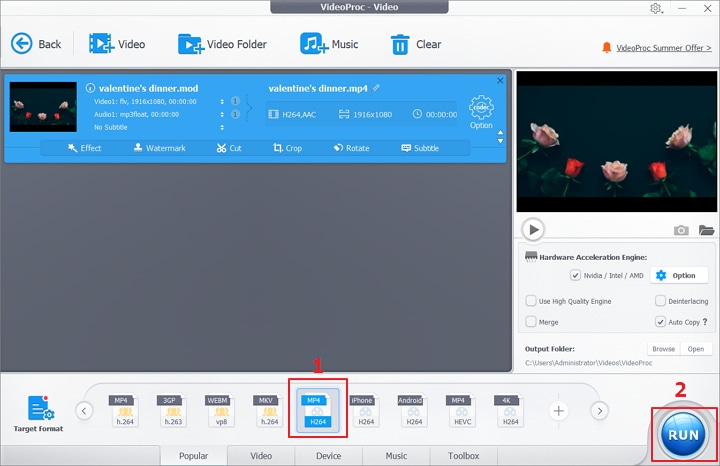Click output path C:\Users\Administrator\Videos\VideoProc

(588, 363)
